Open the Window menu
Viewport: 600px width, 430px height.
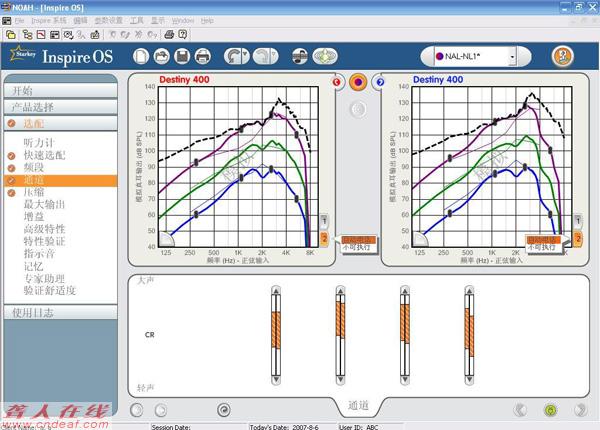[x=183, y=21]
